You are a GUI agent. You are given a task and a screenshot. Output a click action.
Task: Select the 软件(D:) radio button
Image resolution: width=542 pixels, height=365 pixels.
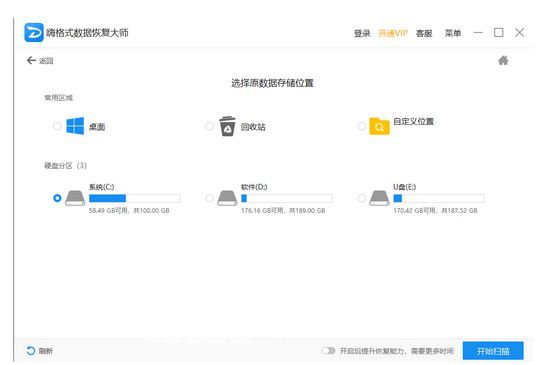209,198
